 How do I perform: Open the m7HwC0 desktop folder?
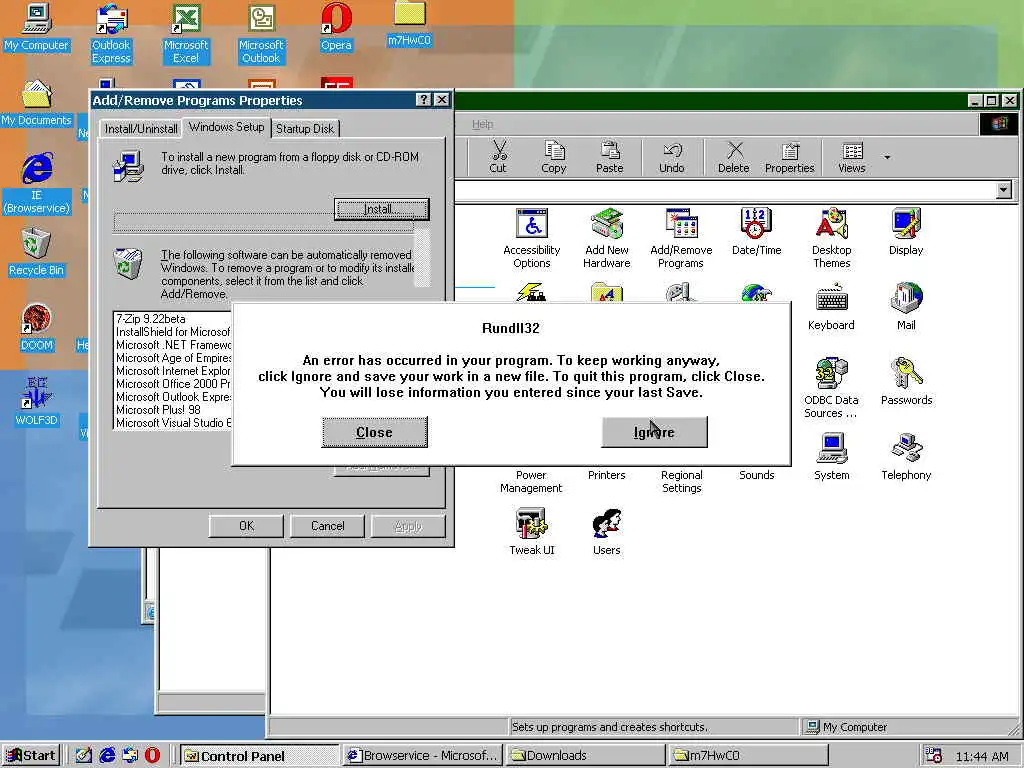409,25
